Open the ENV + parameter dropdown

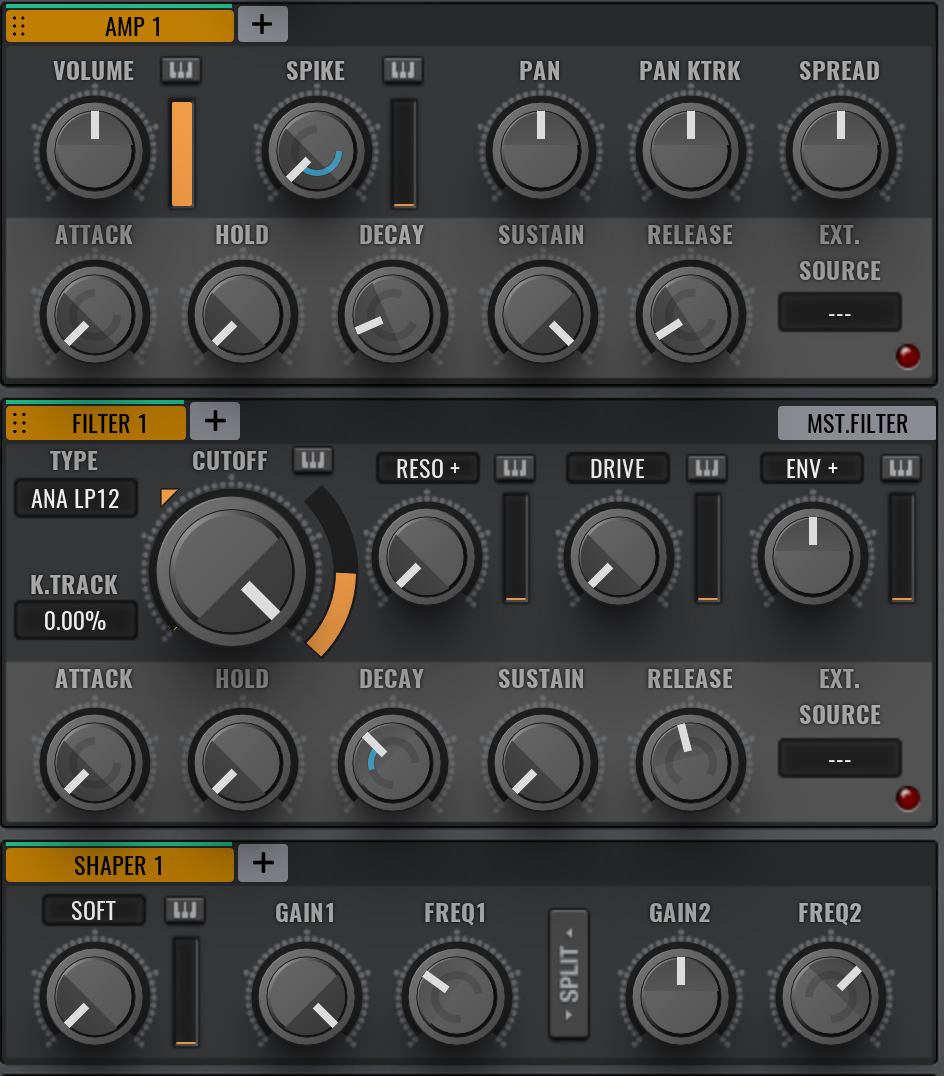(812, 469)
